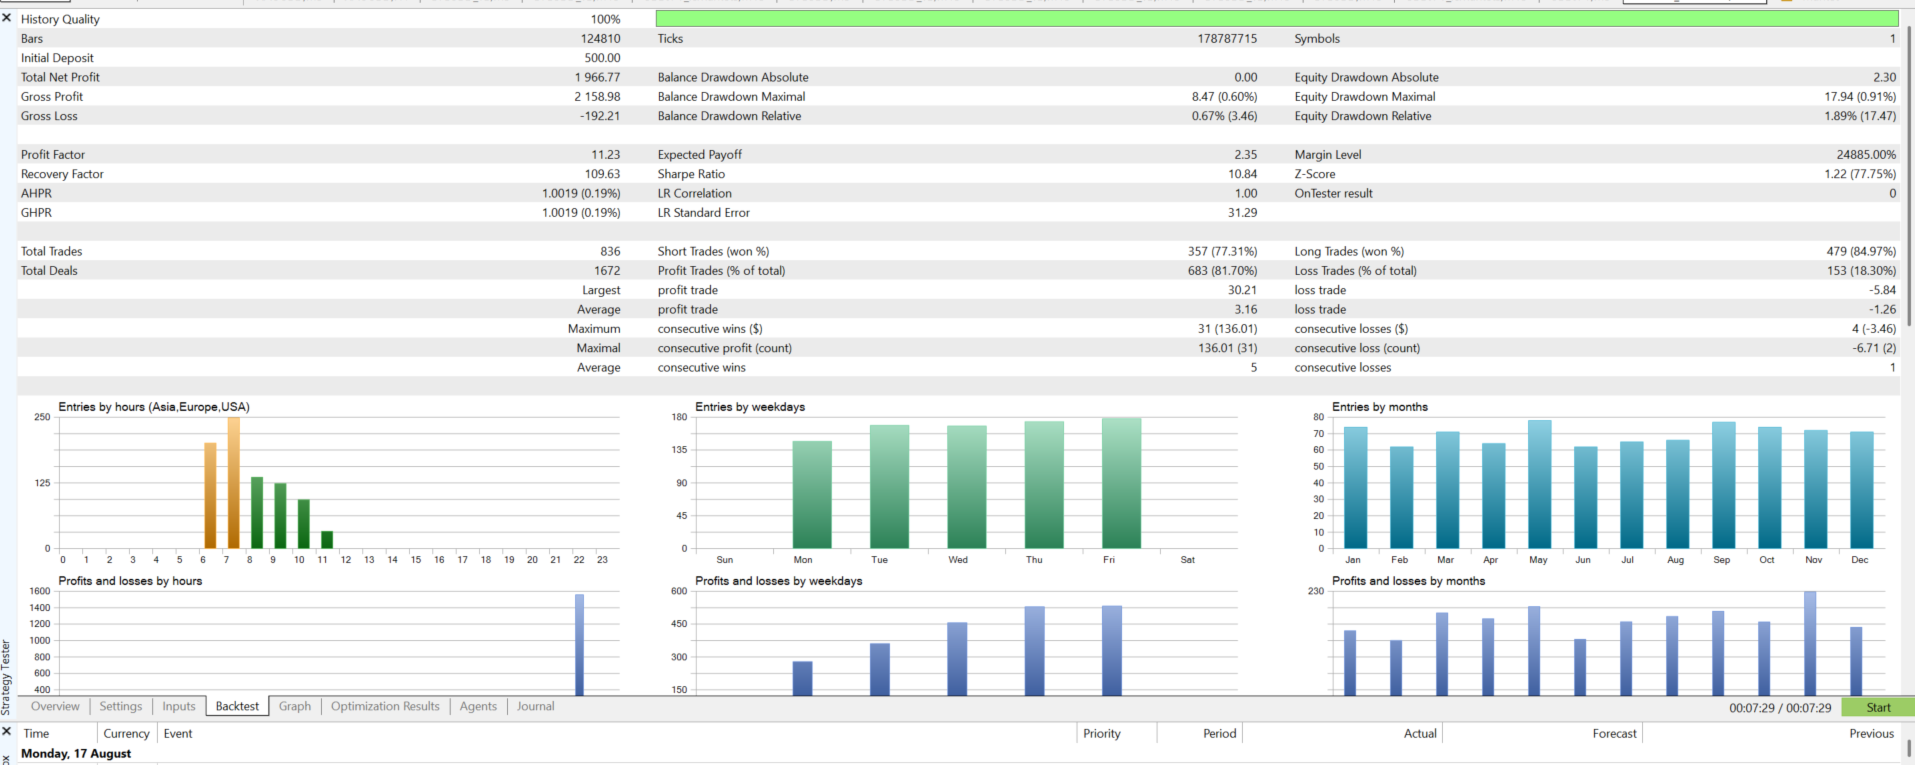
Task: Click the Recovery Factor value 109.63
Action: [x=602, y=174]
